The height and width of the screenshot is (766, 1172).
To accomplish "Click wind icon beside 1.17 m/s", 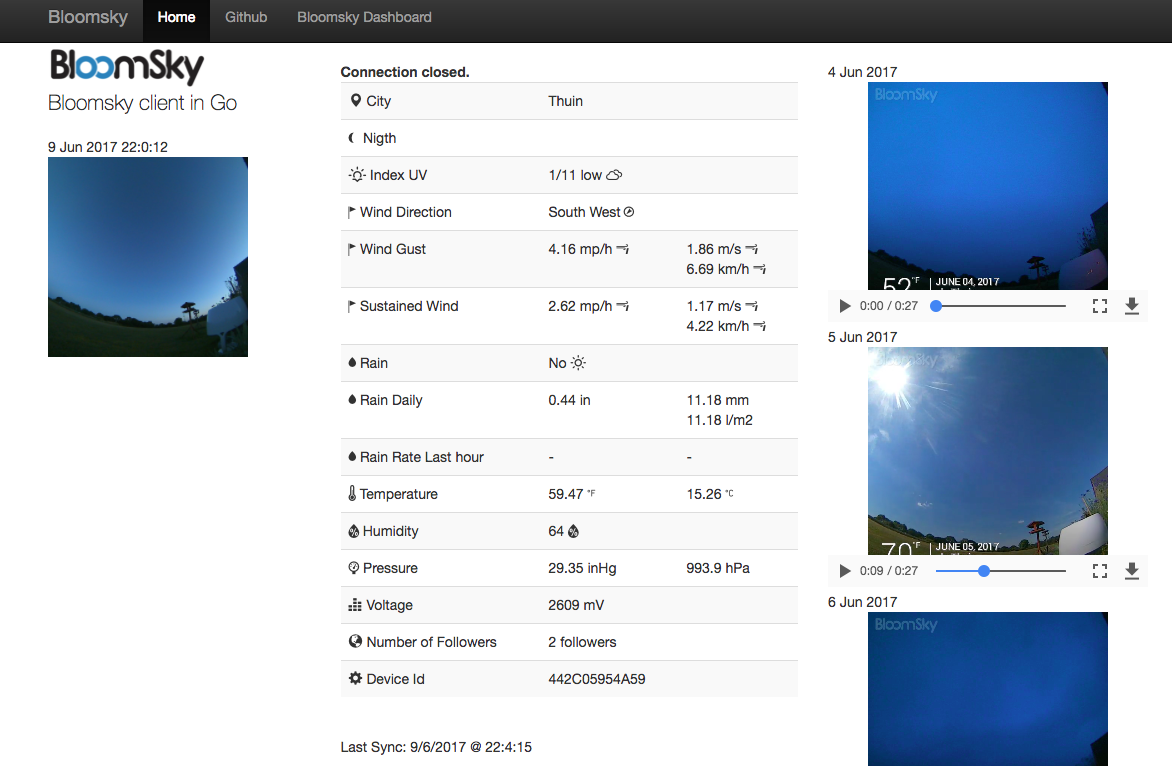I will (752, 306).
